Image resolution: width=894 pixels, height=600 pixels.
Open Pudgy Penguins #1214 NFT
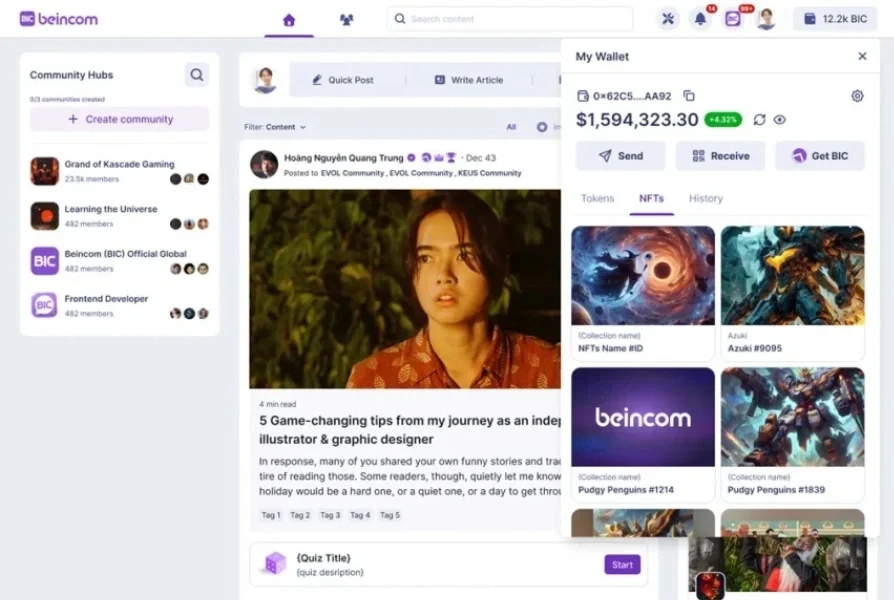[643, 435]
